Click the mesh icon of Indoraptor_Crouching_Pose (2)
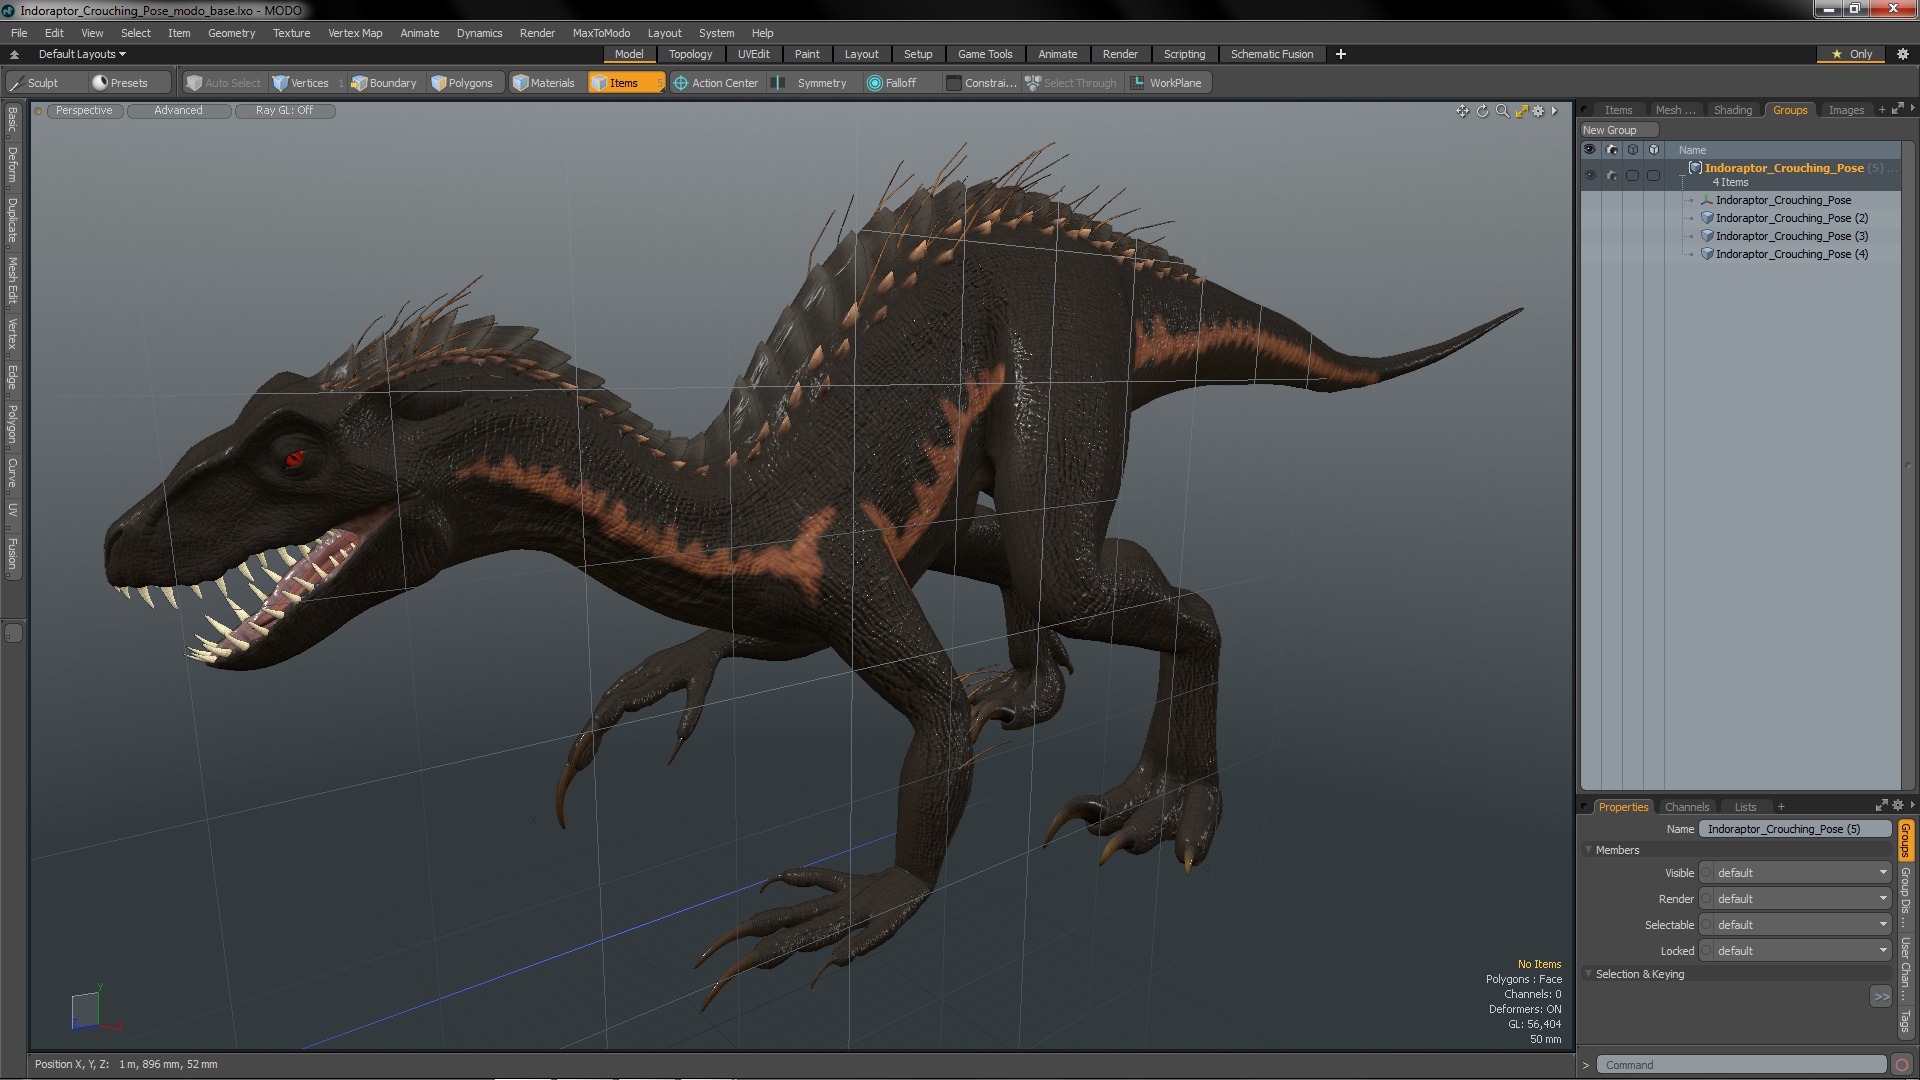This screenshot has height=1080, width=1920. [1707, 218]
